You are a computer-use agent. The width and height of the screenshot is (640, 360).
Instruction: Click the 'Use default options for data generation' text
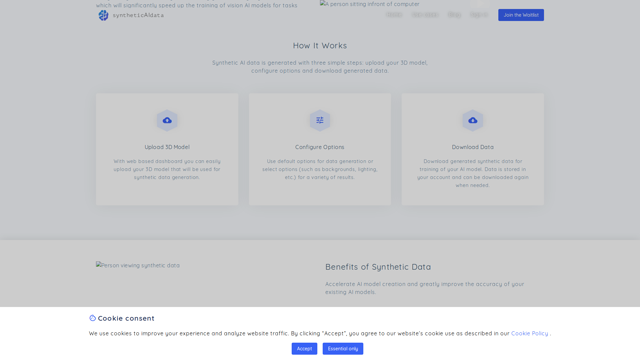pos(320,169)
